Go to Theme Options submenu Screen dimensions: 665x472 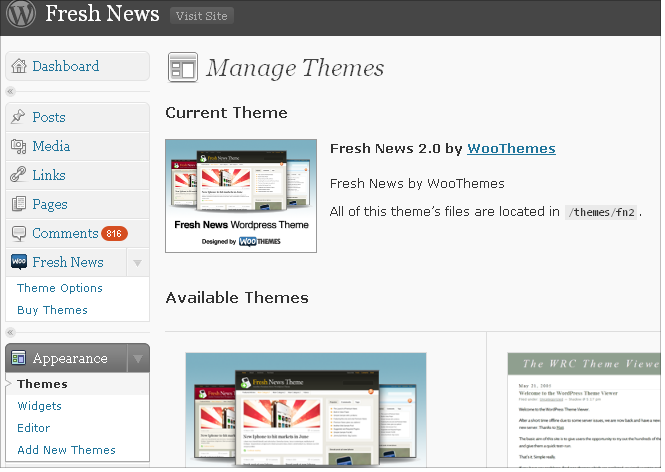click(60, 288)
